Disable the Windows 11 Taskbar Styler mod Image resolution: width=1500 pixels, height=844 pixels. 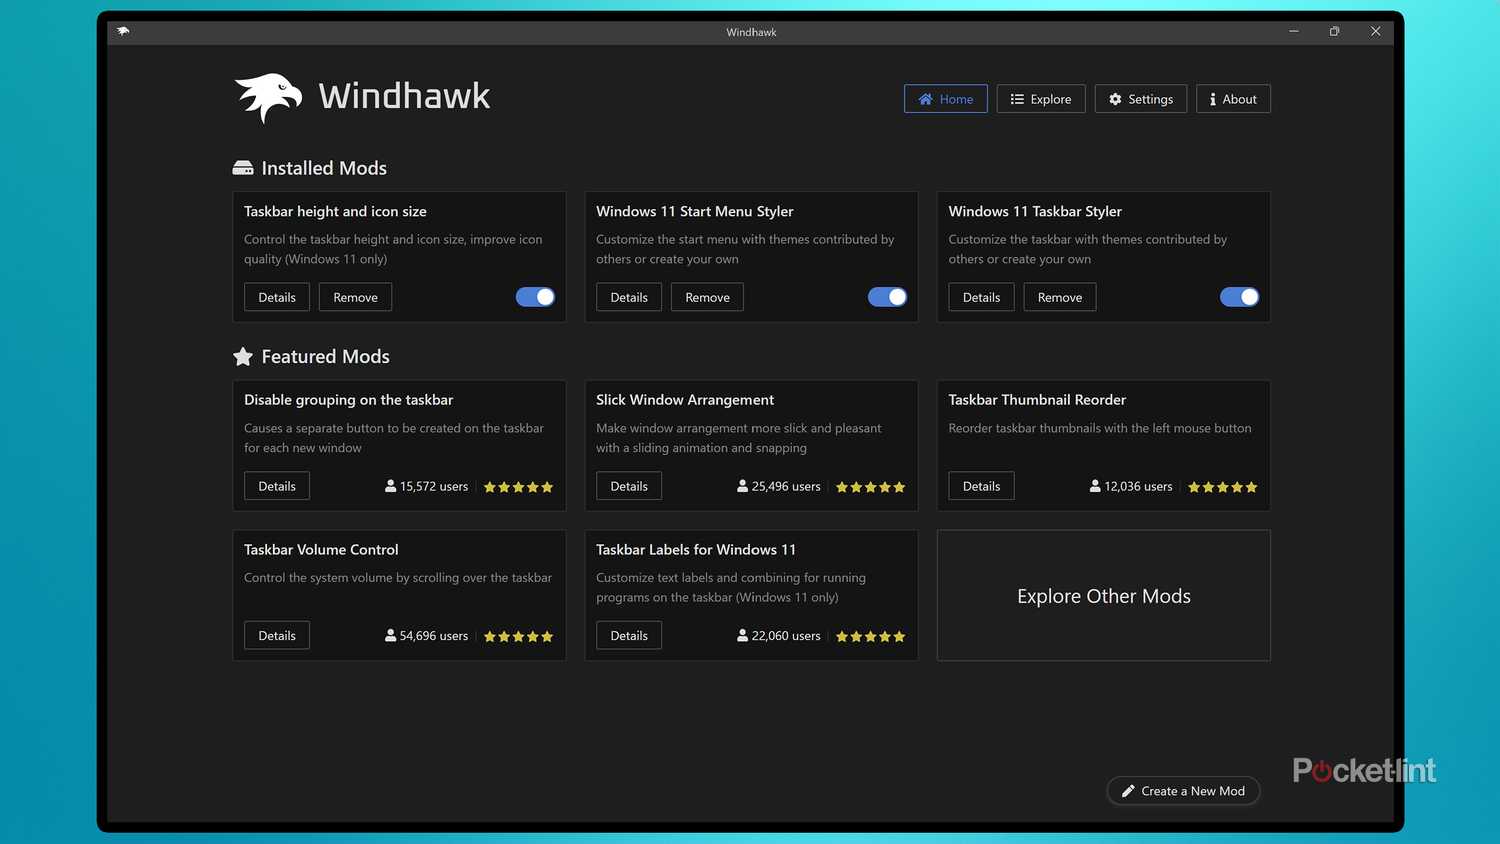pyautogui.click(x=1239, y=297)
